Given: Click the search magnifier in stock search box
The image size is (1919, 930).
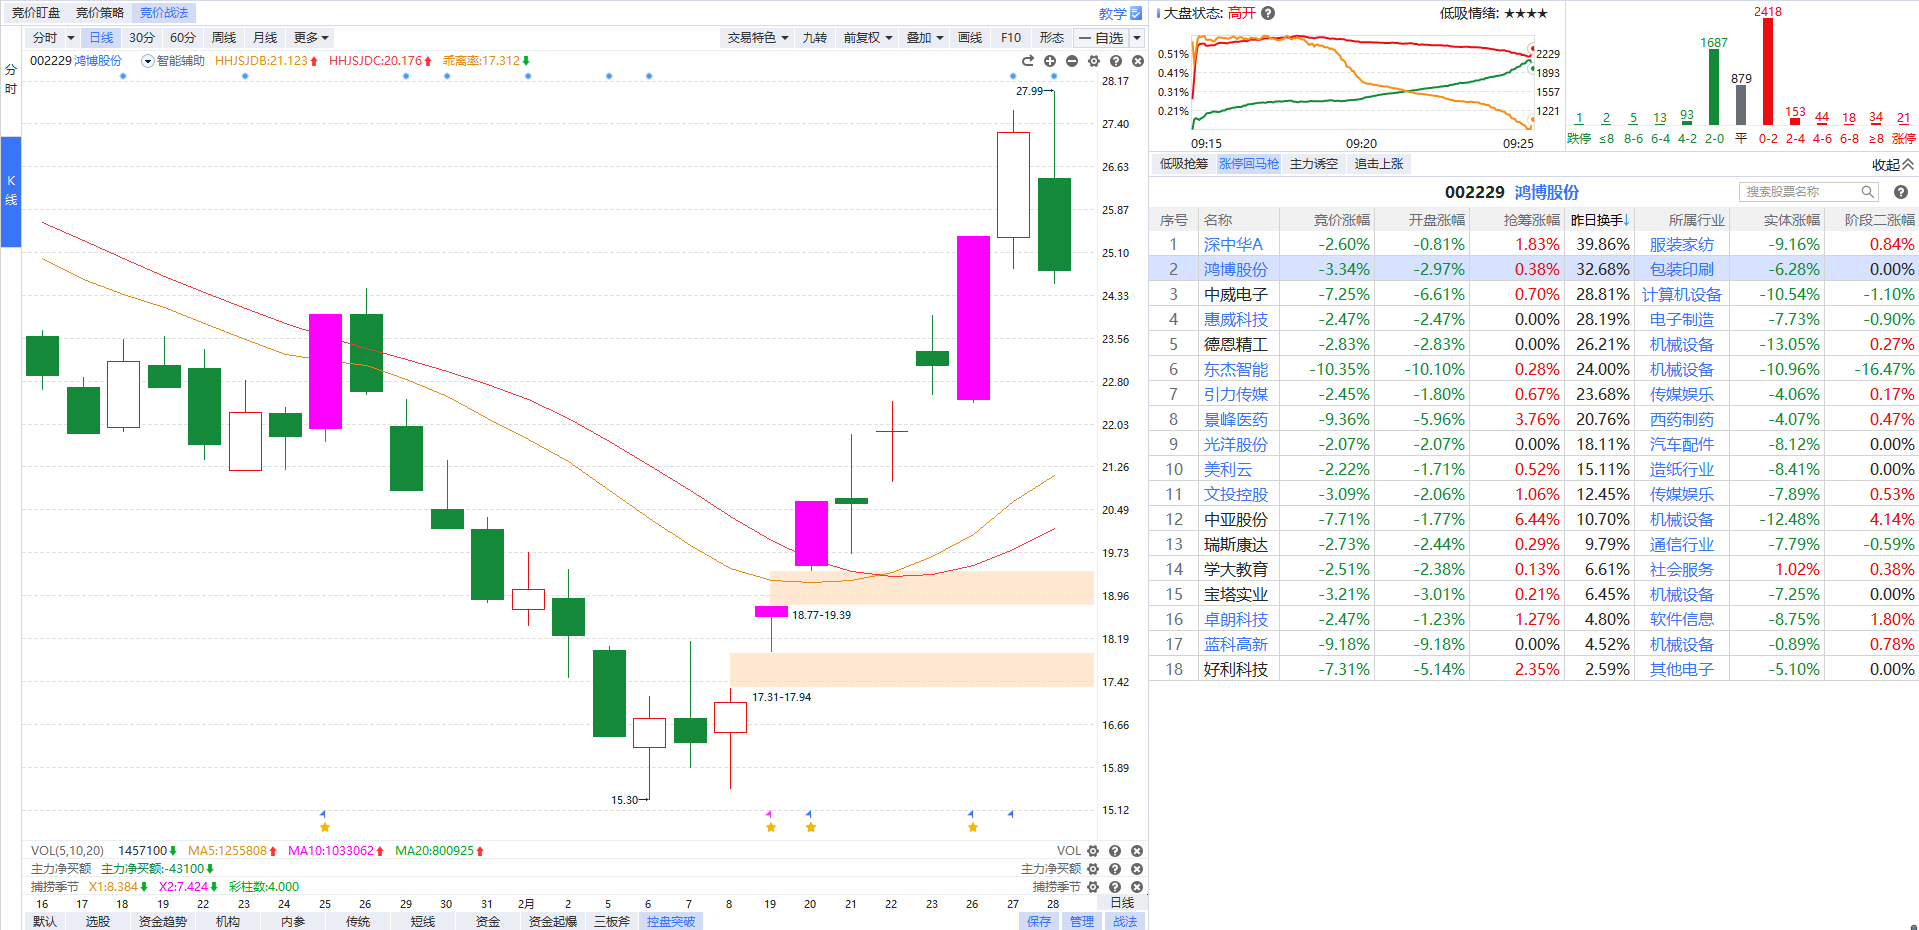Looking at the screenshot, I should pos(1867,192).
